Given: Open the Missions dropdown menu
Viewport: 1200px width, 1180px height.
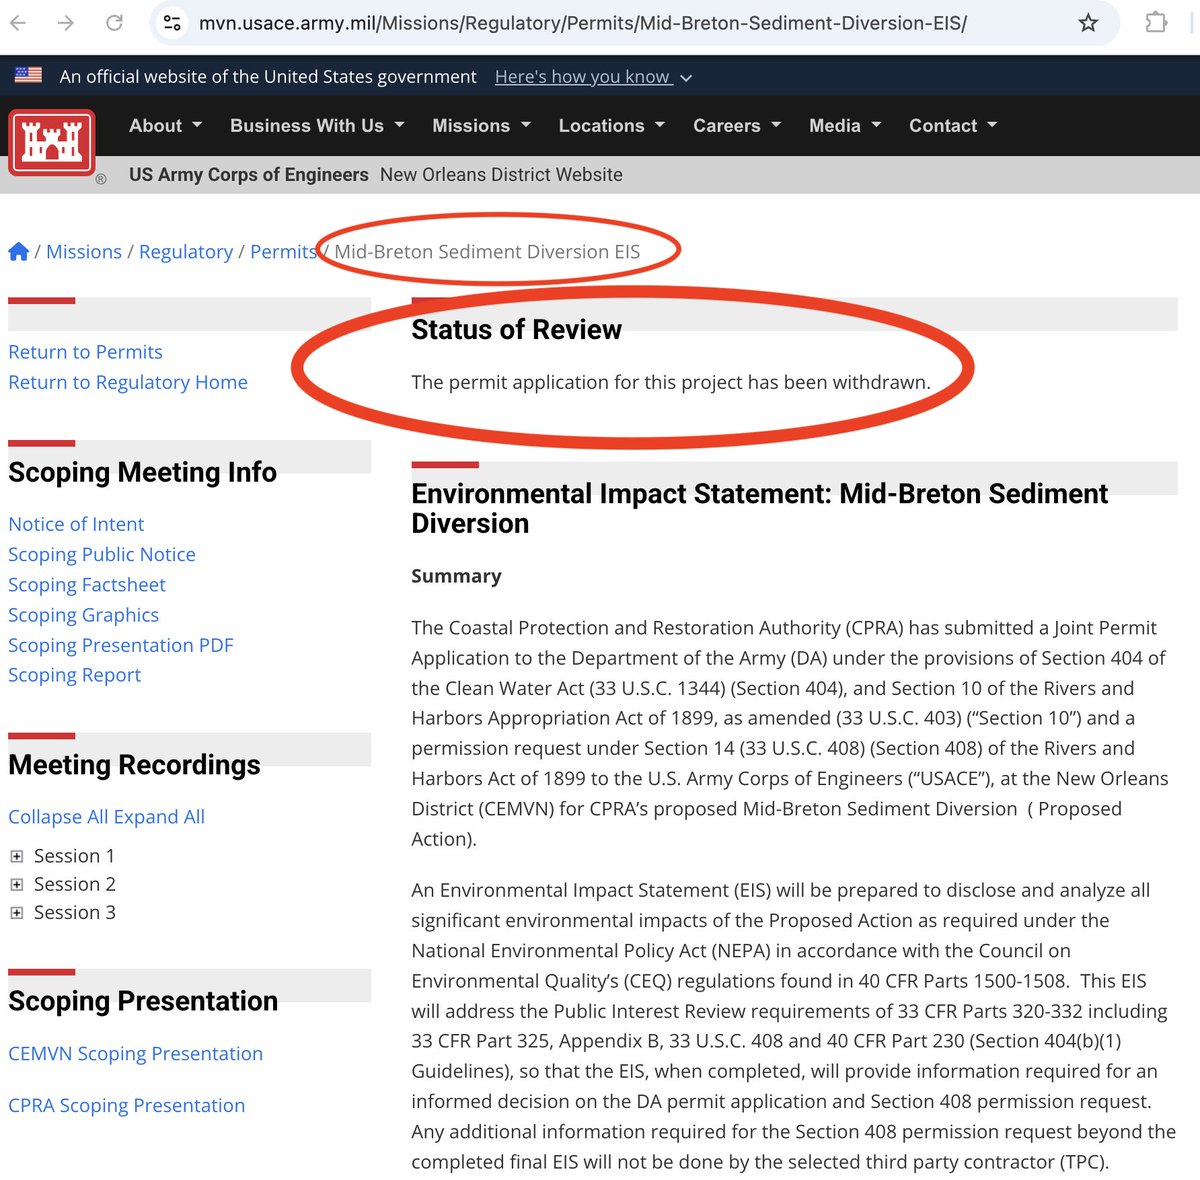Looking at the screenshot, I should coord(481,126).
